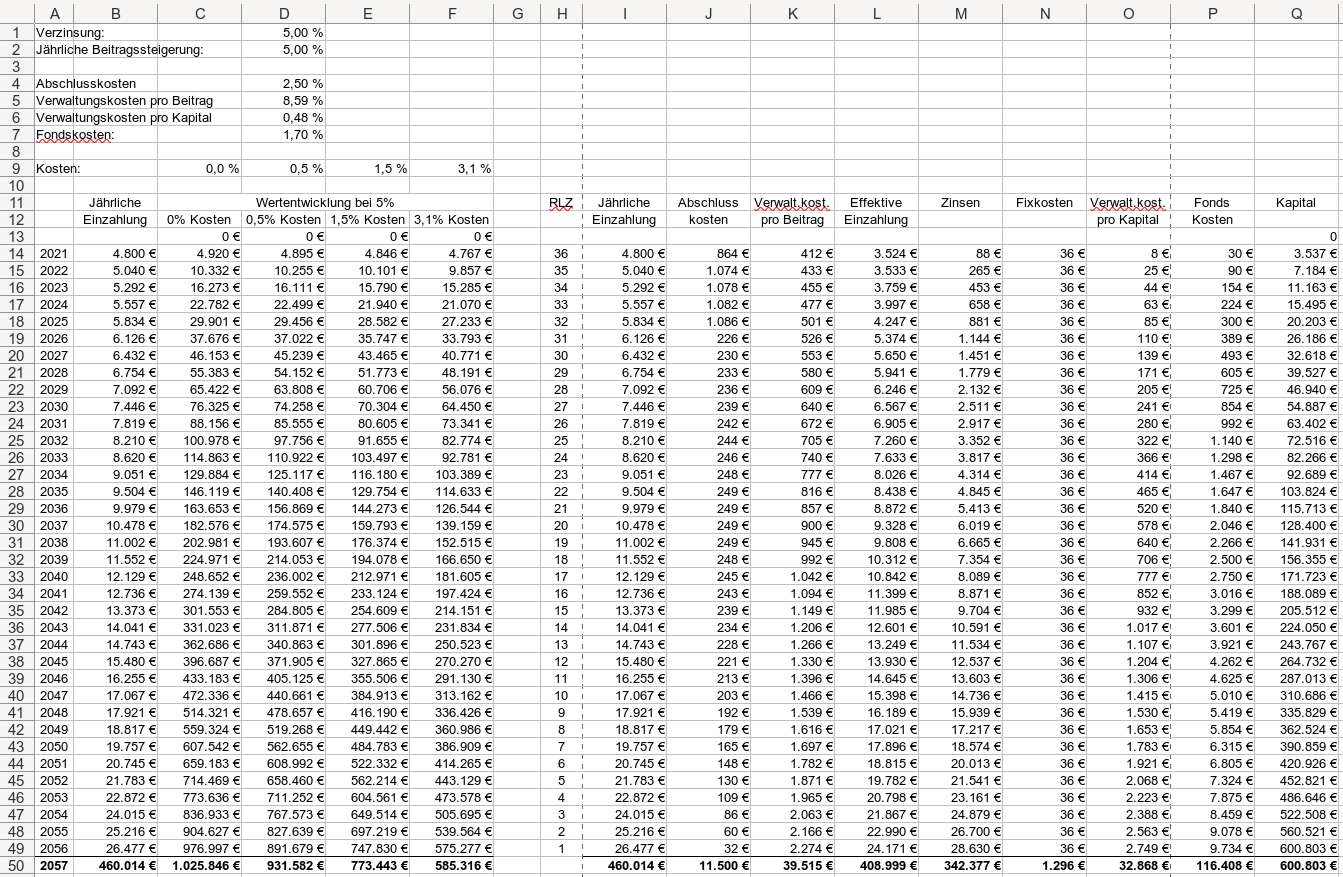This screenshot has width=1343, height=877.
Task: Select the 11.500 € Abschlusskosten total
Action: (x=708, y=865)
